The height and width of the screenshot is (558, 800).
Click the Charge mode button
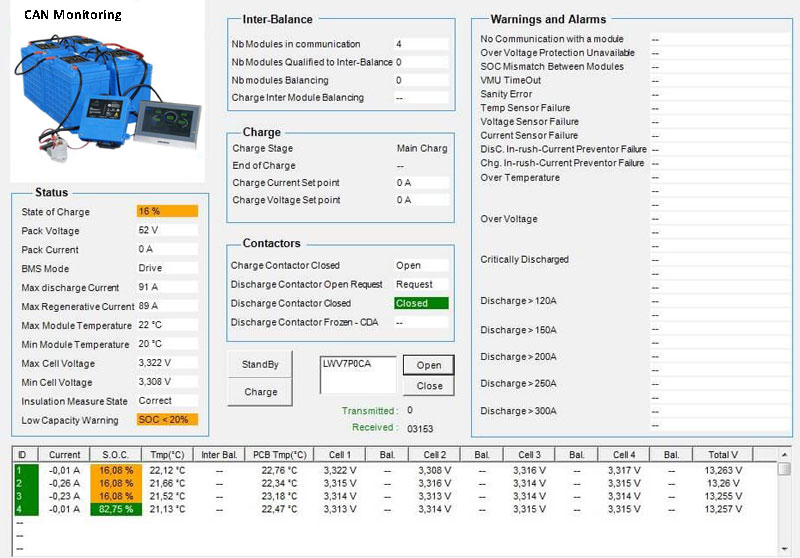click(x=260, y=392)
